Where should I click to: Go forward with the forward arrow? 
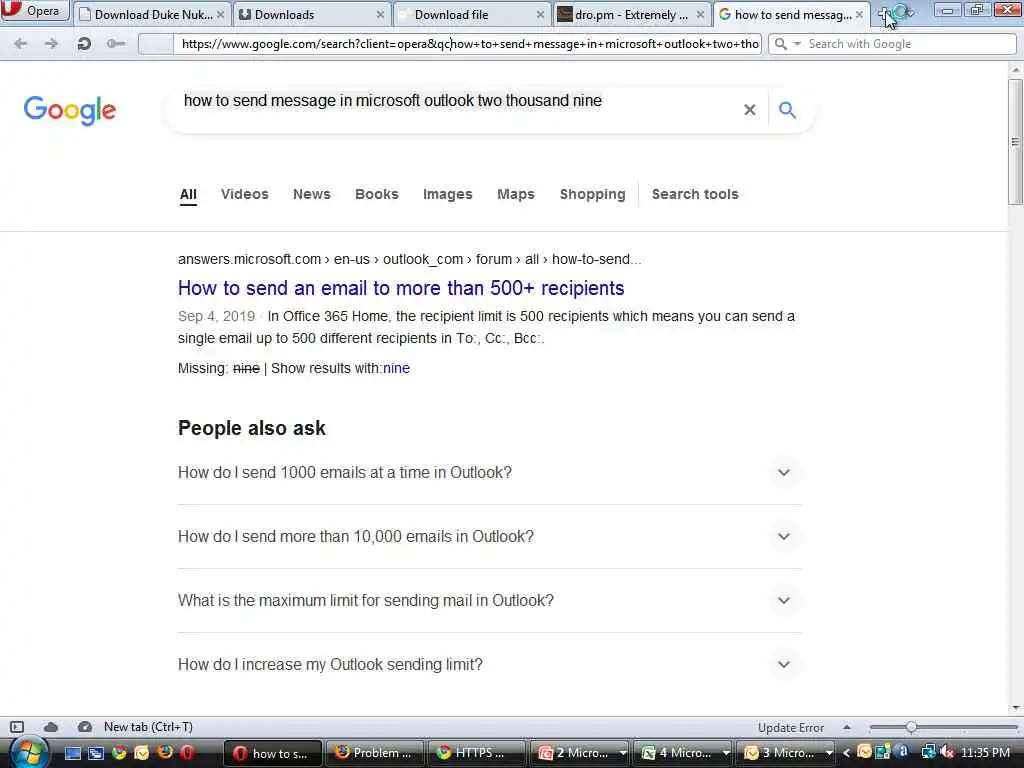51,44
